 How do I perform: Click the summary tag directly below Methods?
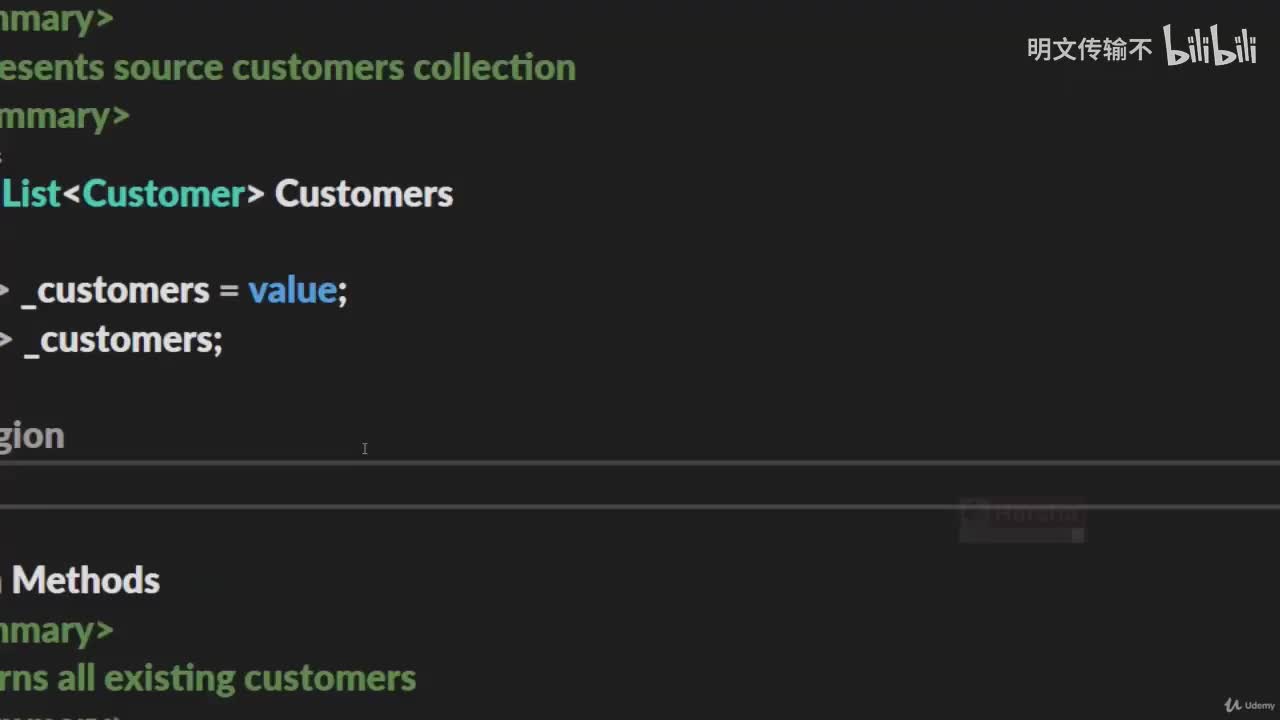tap(55, 630)
